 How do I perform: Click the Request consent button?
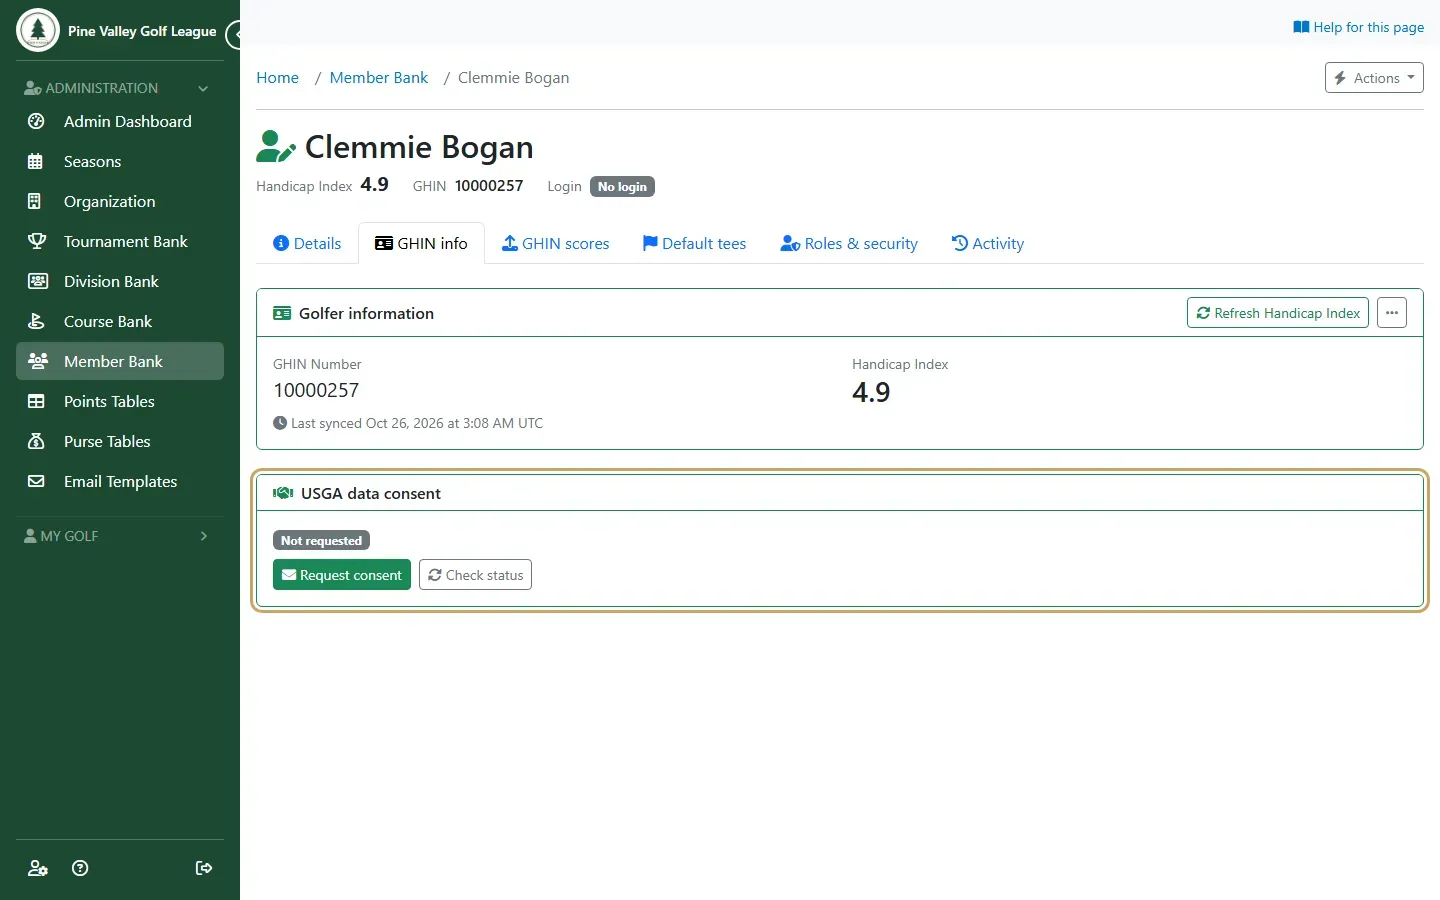[x=342, y=575]
